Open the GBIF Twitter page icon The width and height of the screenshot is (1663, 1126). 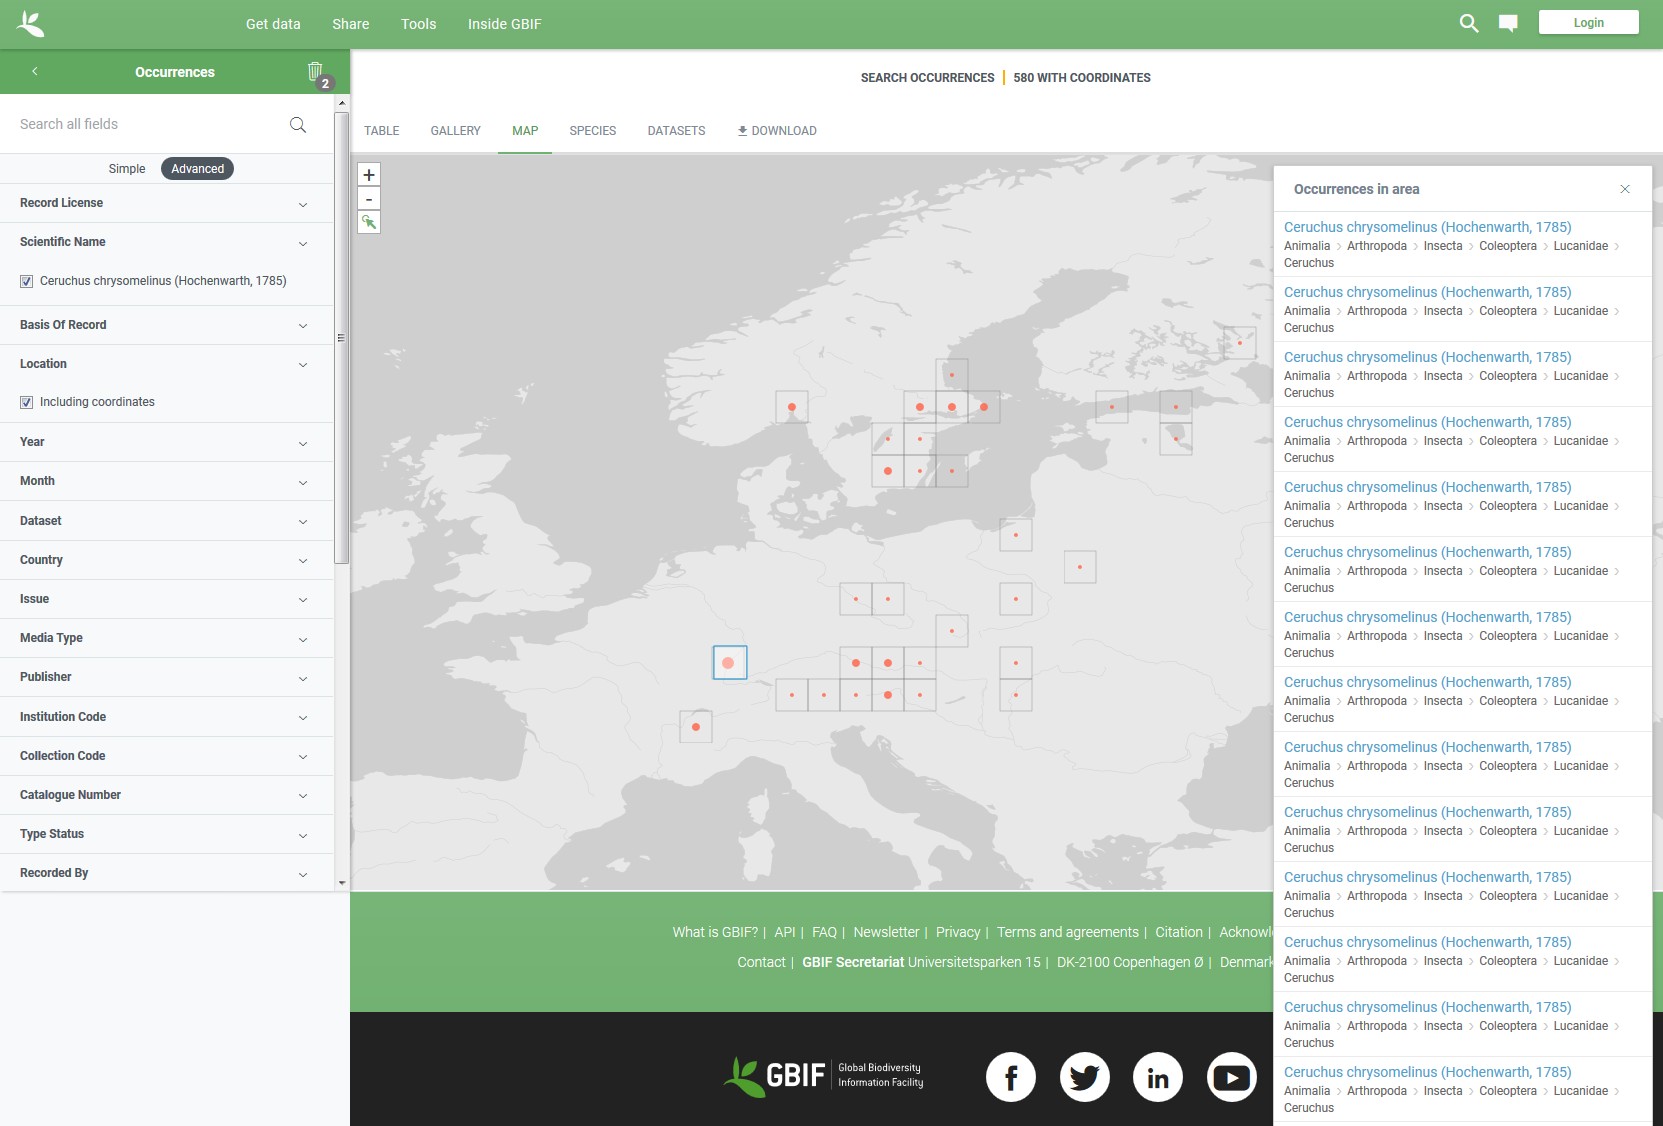(x=1084, y=1077)
